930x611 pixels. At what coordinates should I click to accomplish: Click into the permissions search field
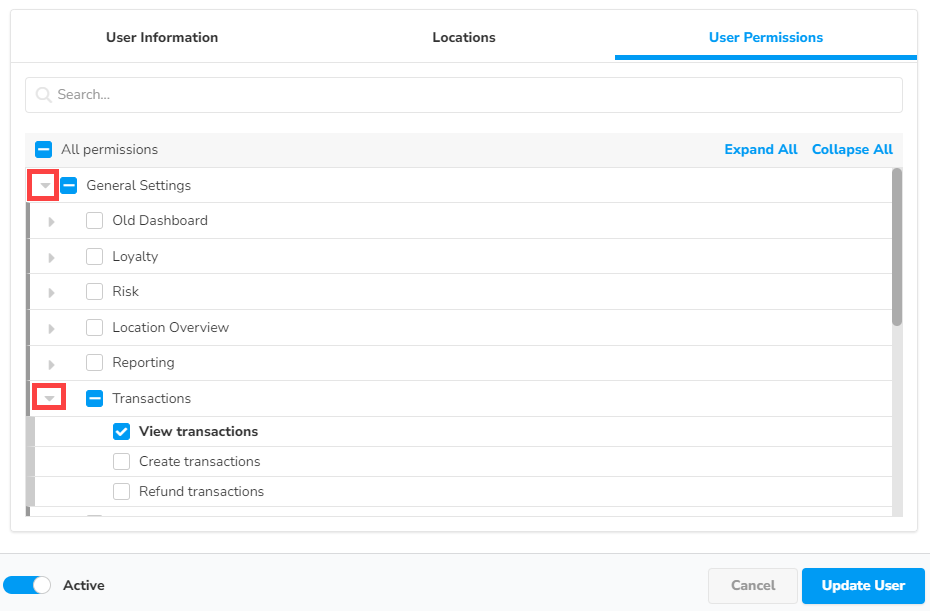[x=470, y=95]
